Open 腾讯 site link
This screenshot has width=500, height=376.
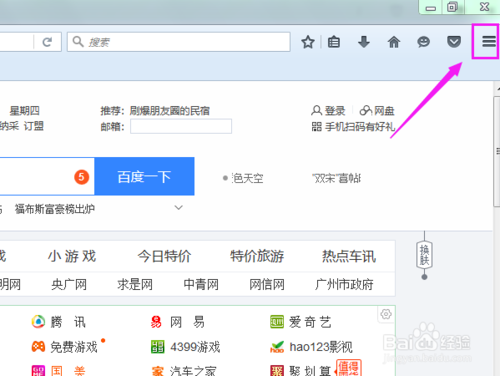(x=68, y=322)
